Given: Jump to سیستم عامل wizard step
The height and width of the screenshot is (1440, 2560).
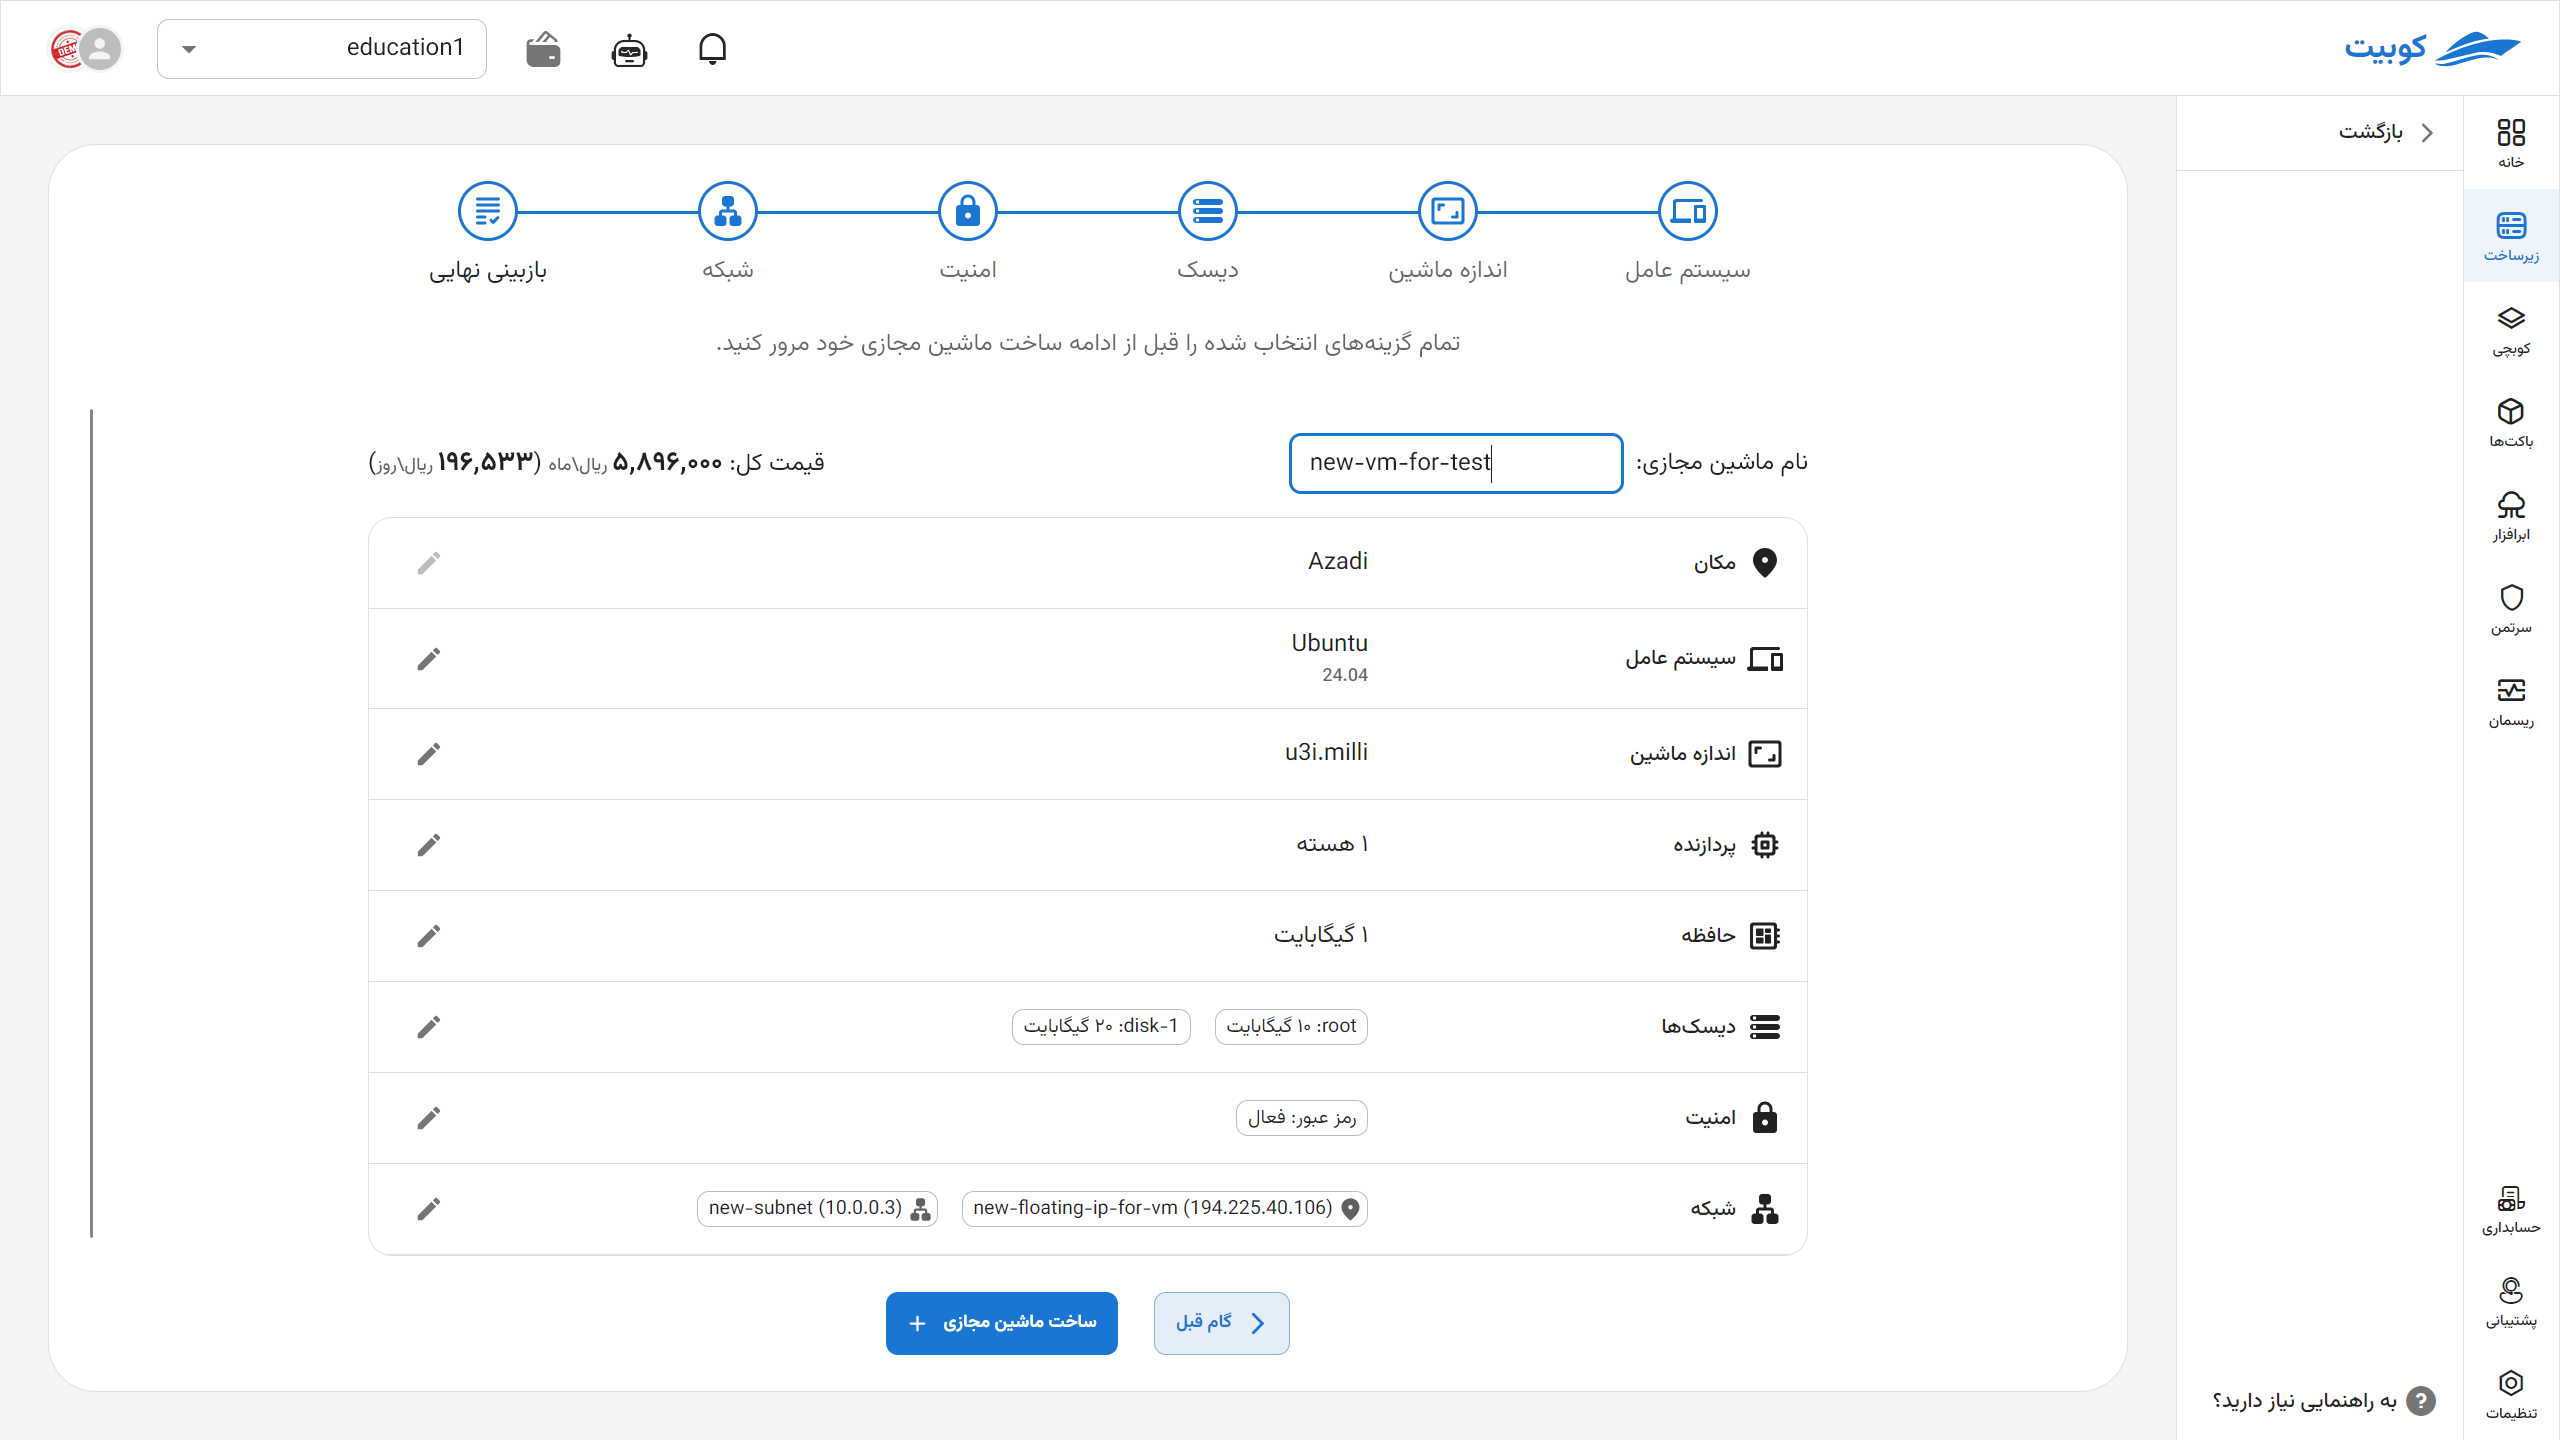Looking at the screenshot, I should [x=1688, y=212].
